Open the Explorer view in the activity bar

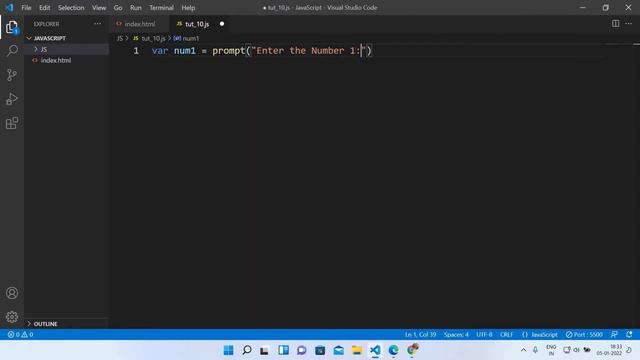click(12, 27)
